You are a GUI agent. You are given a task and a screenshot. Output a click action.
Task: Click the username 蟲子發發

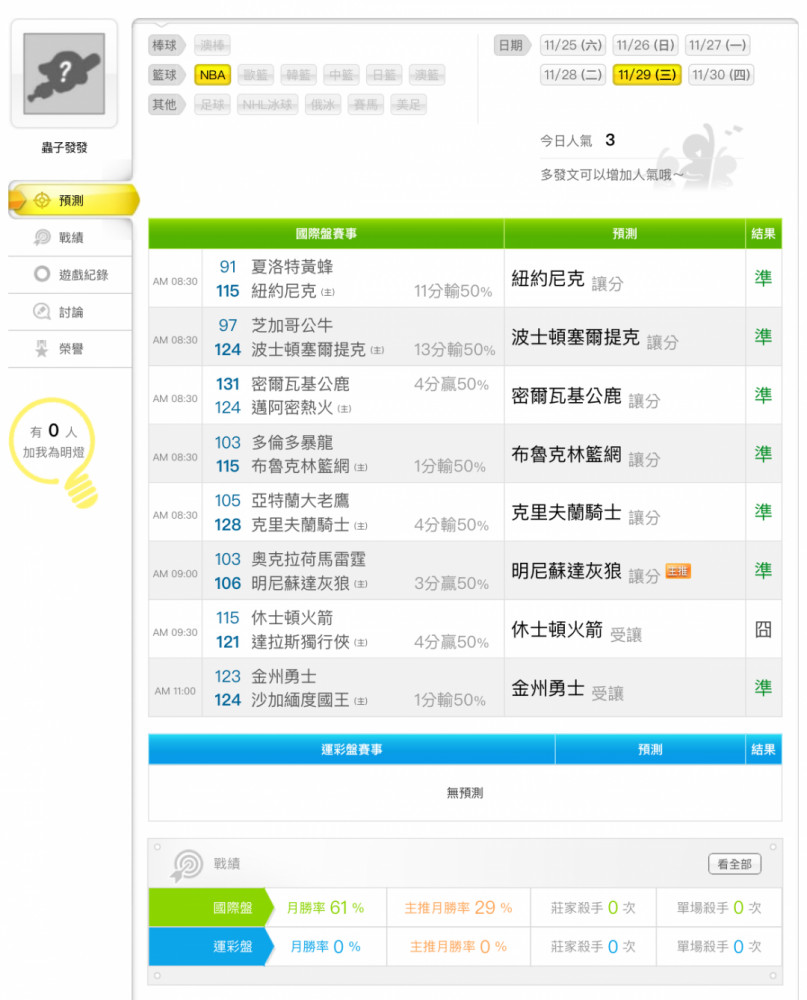(x=64, y=148)
